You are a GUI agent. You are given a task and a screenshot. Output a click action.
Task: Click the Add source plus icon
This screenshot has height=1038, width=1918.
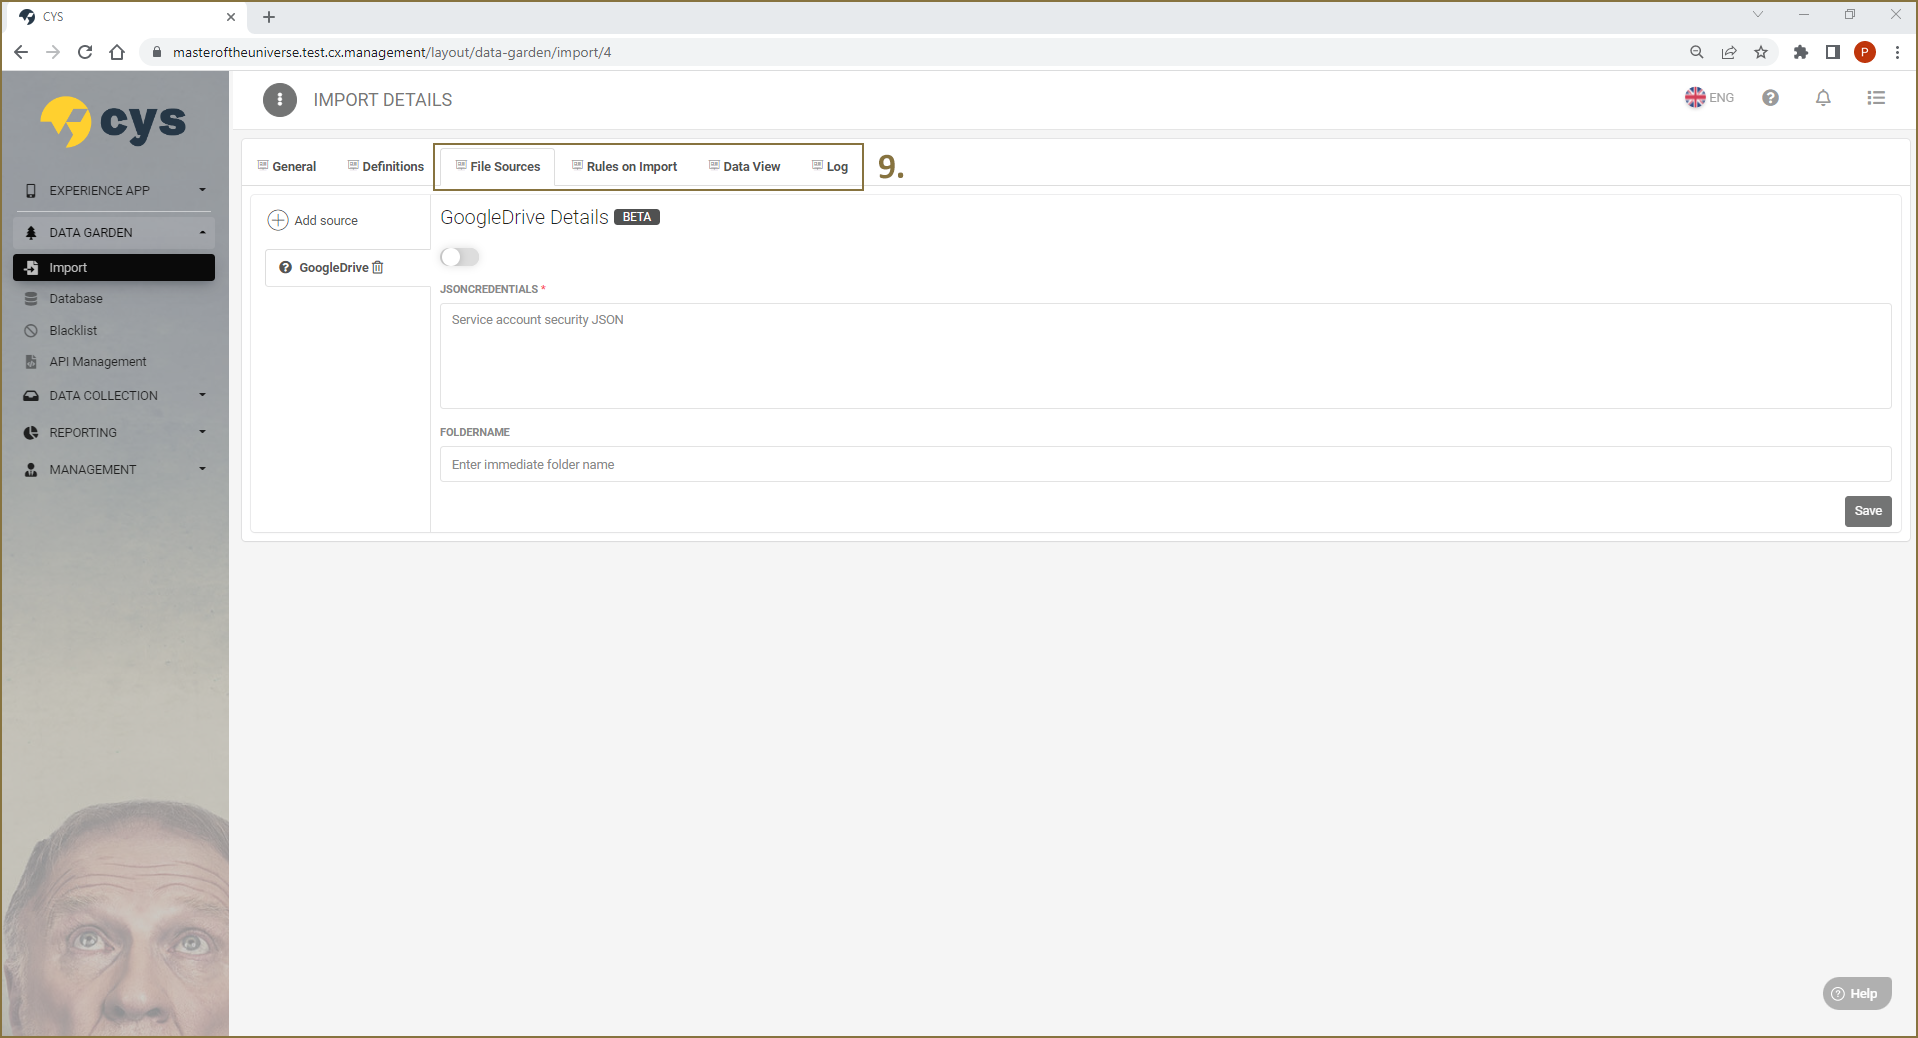(278, 220)
